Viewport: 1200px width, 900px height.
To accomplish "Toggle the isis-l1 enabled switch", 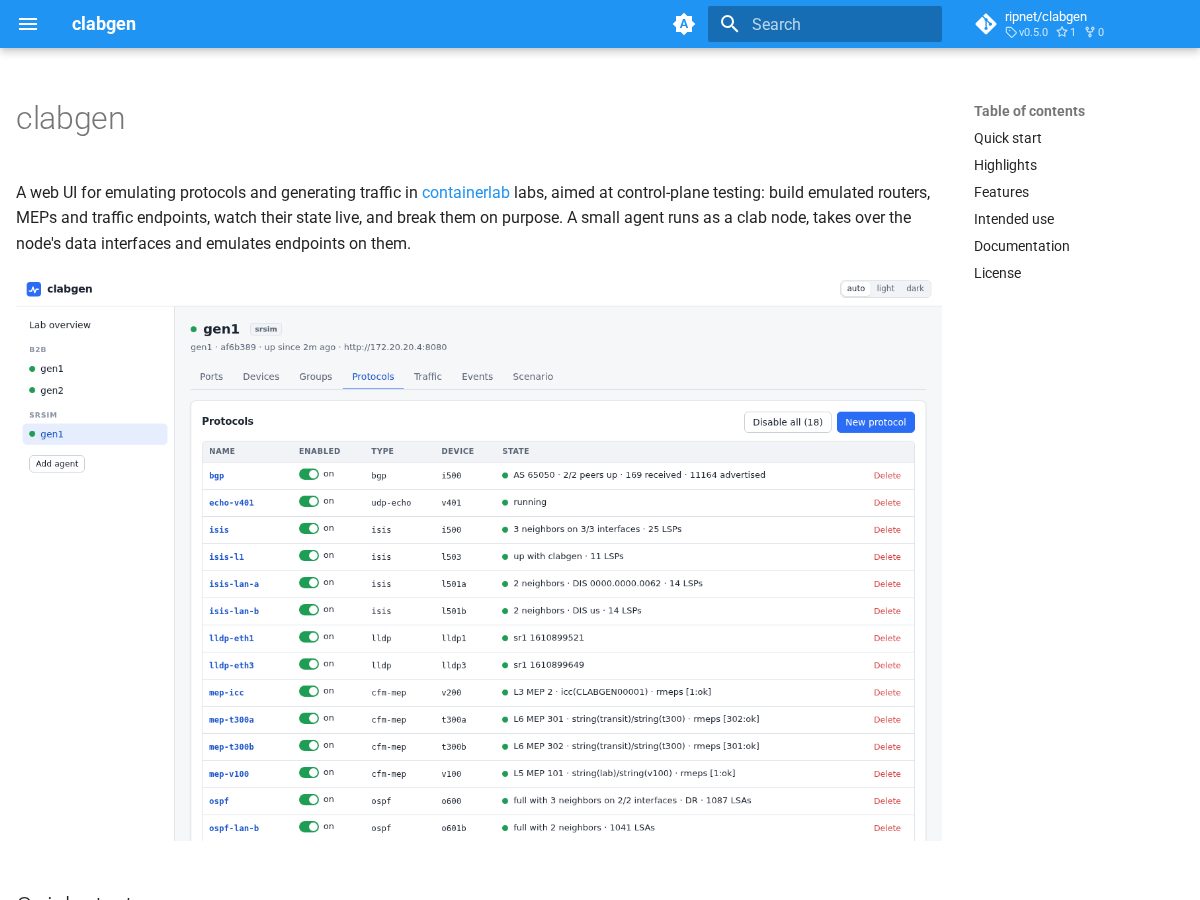I will tap(309, 555).
